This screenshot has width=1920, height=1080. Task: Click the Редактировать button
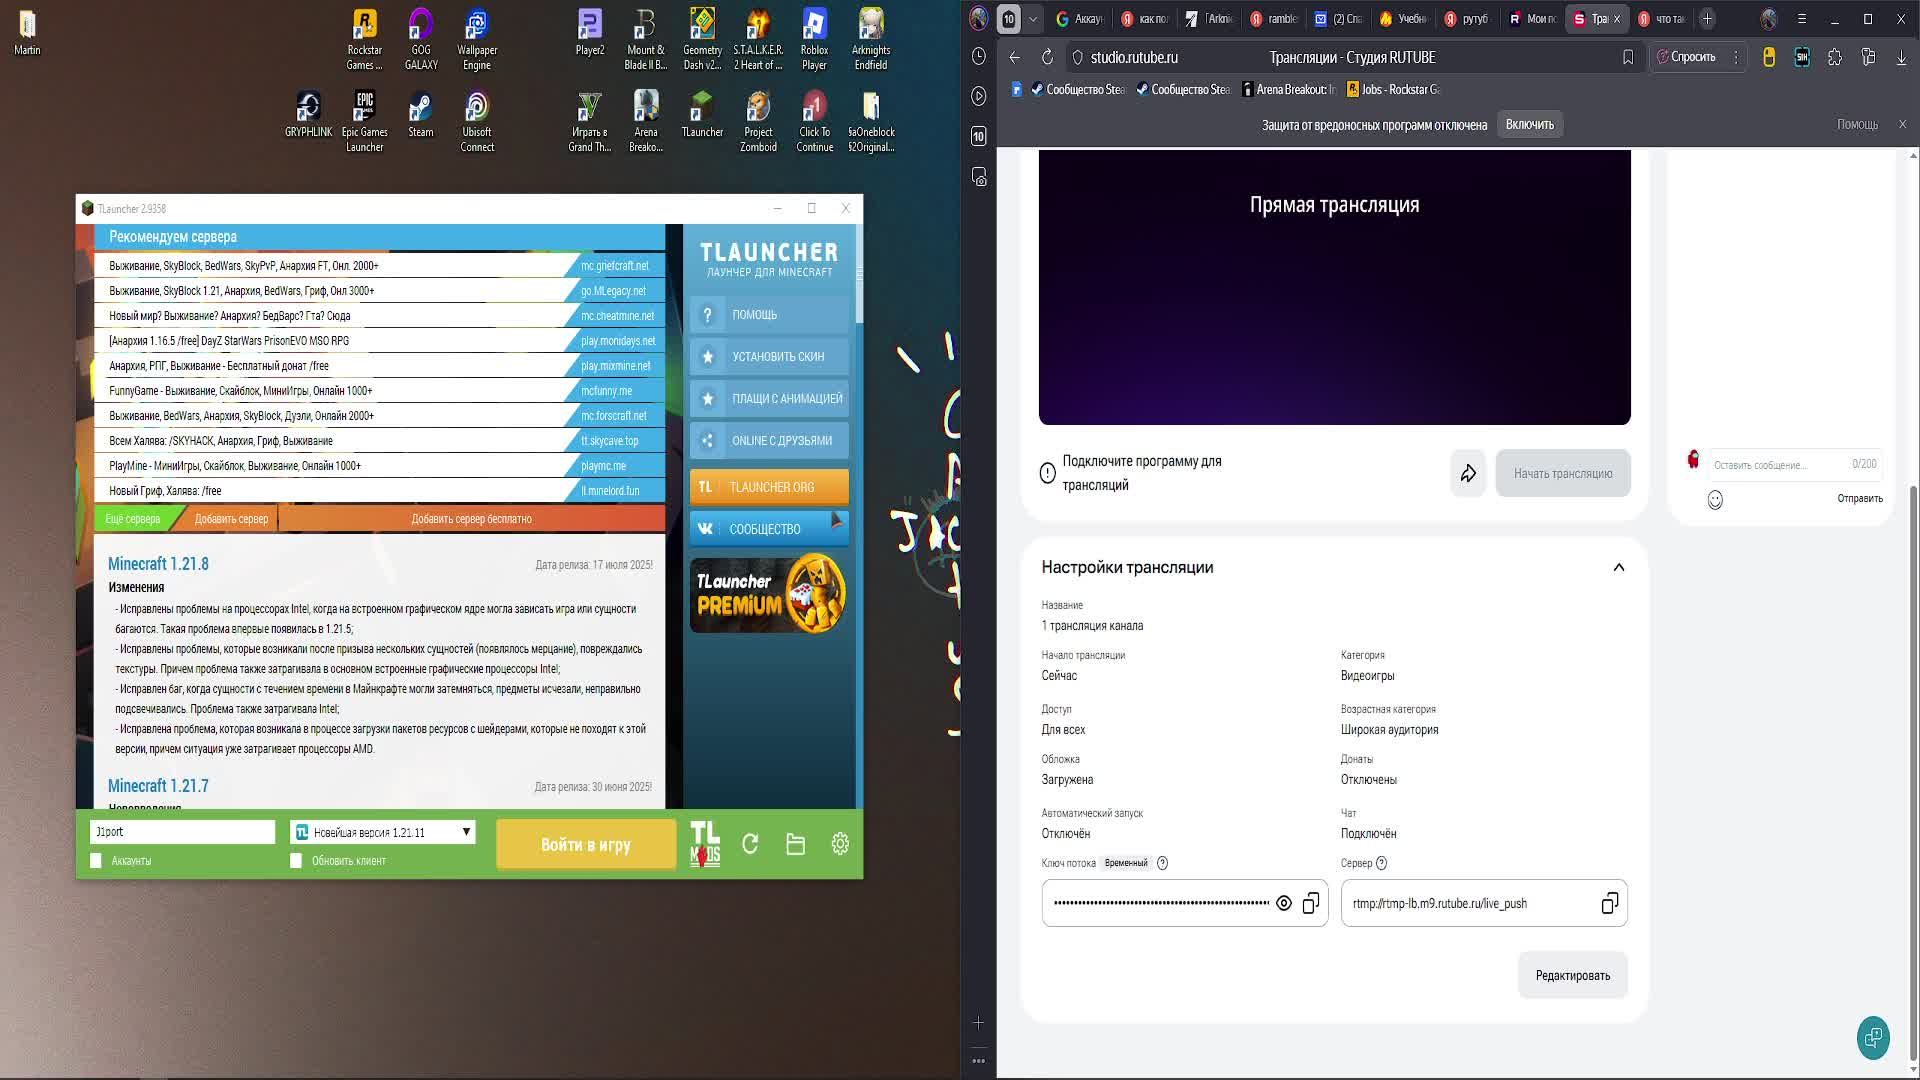(x=1572, y=975)
